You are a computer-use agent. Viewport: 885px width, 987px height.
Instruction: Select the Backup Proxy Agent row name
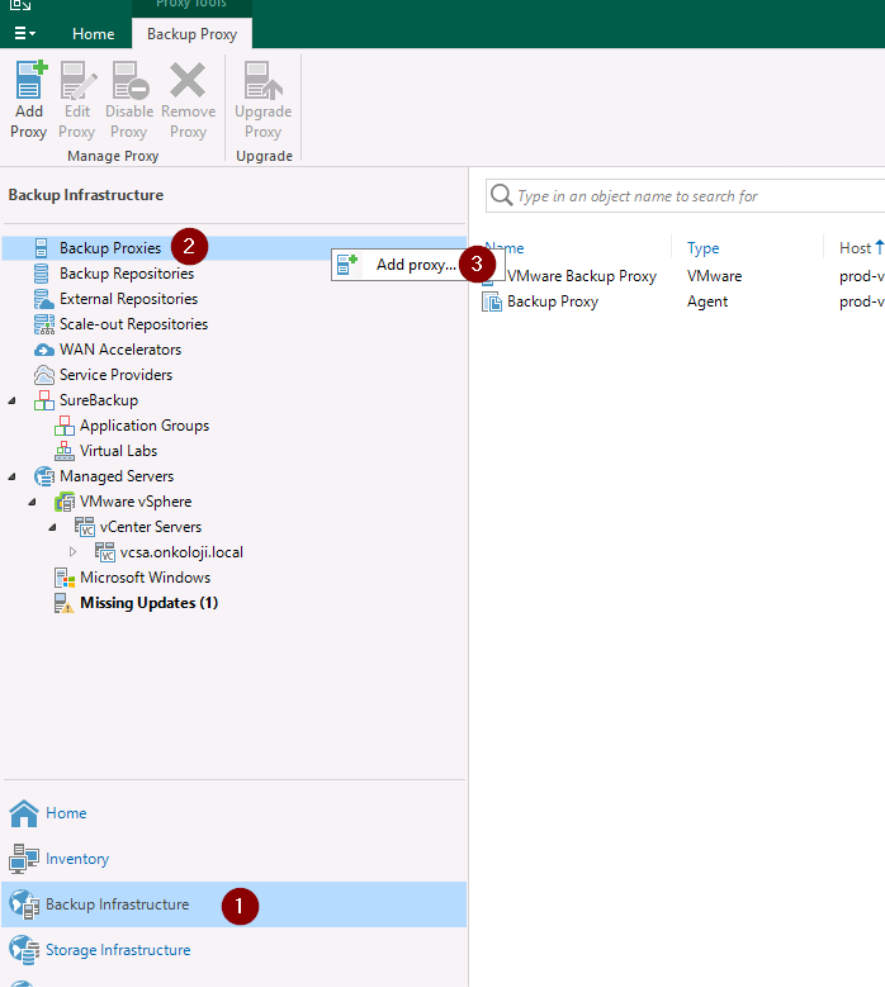[553, 302]
